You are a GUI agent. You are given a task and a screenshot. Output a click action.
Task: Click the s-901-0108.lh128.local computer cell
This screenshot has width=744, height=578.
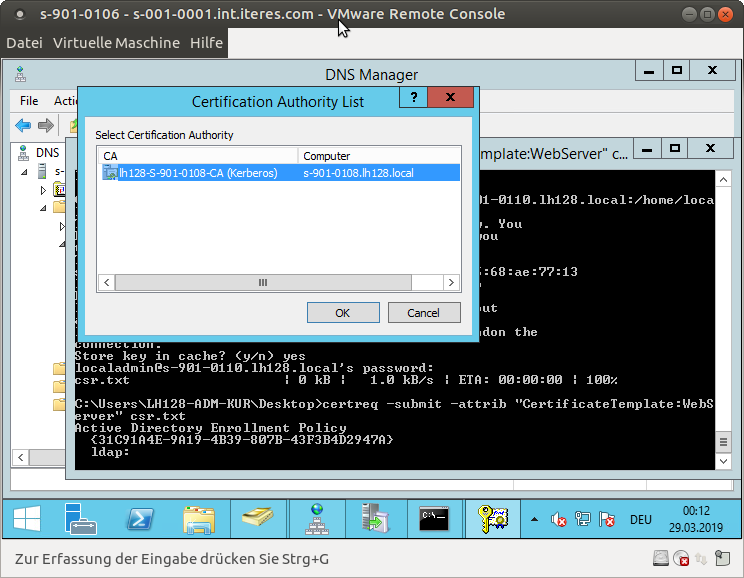358,173
